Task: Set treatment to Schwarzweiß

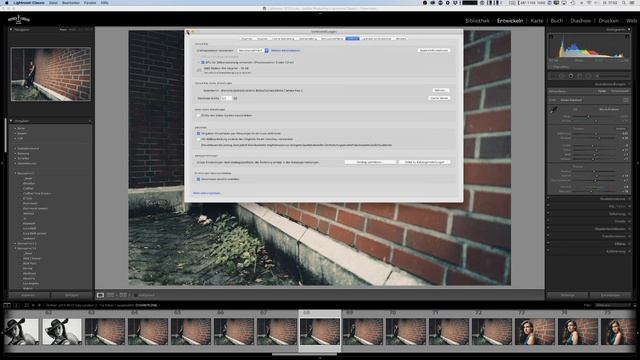Action: click(x=620, y=91)
